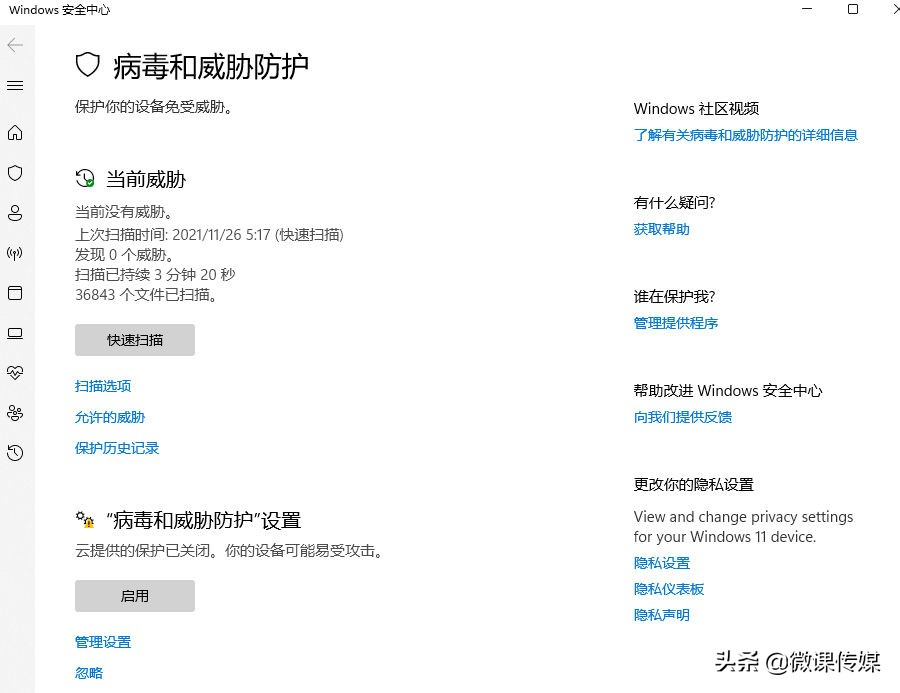Open 扫描选项 link

click(x=103, y=386)
